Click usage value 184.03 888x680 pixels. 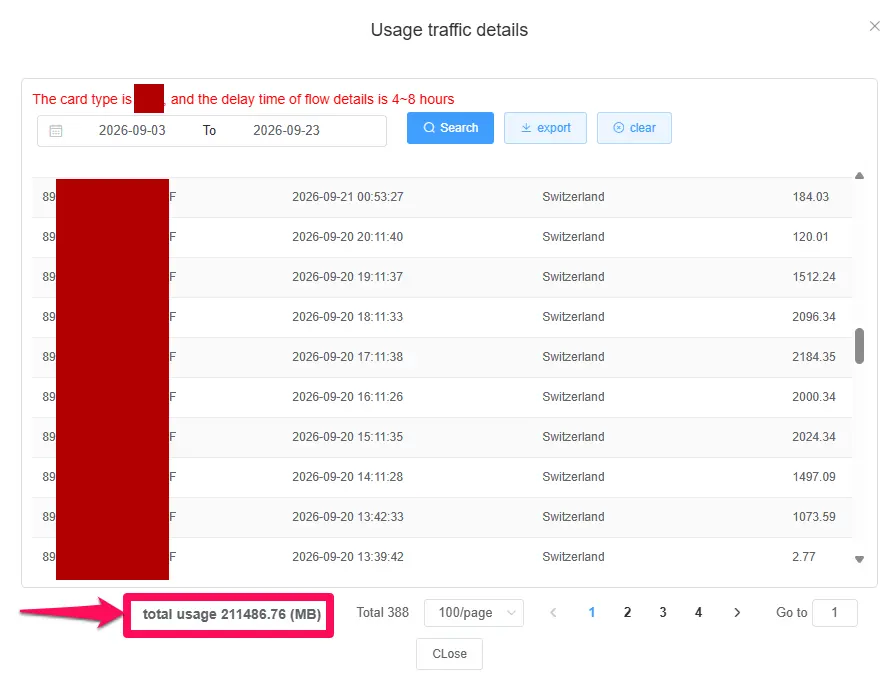point(810,197)
